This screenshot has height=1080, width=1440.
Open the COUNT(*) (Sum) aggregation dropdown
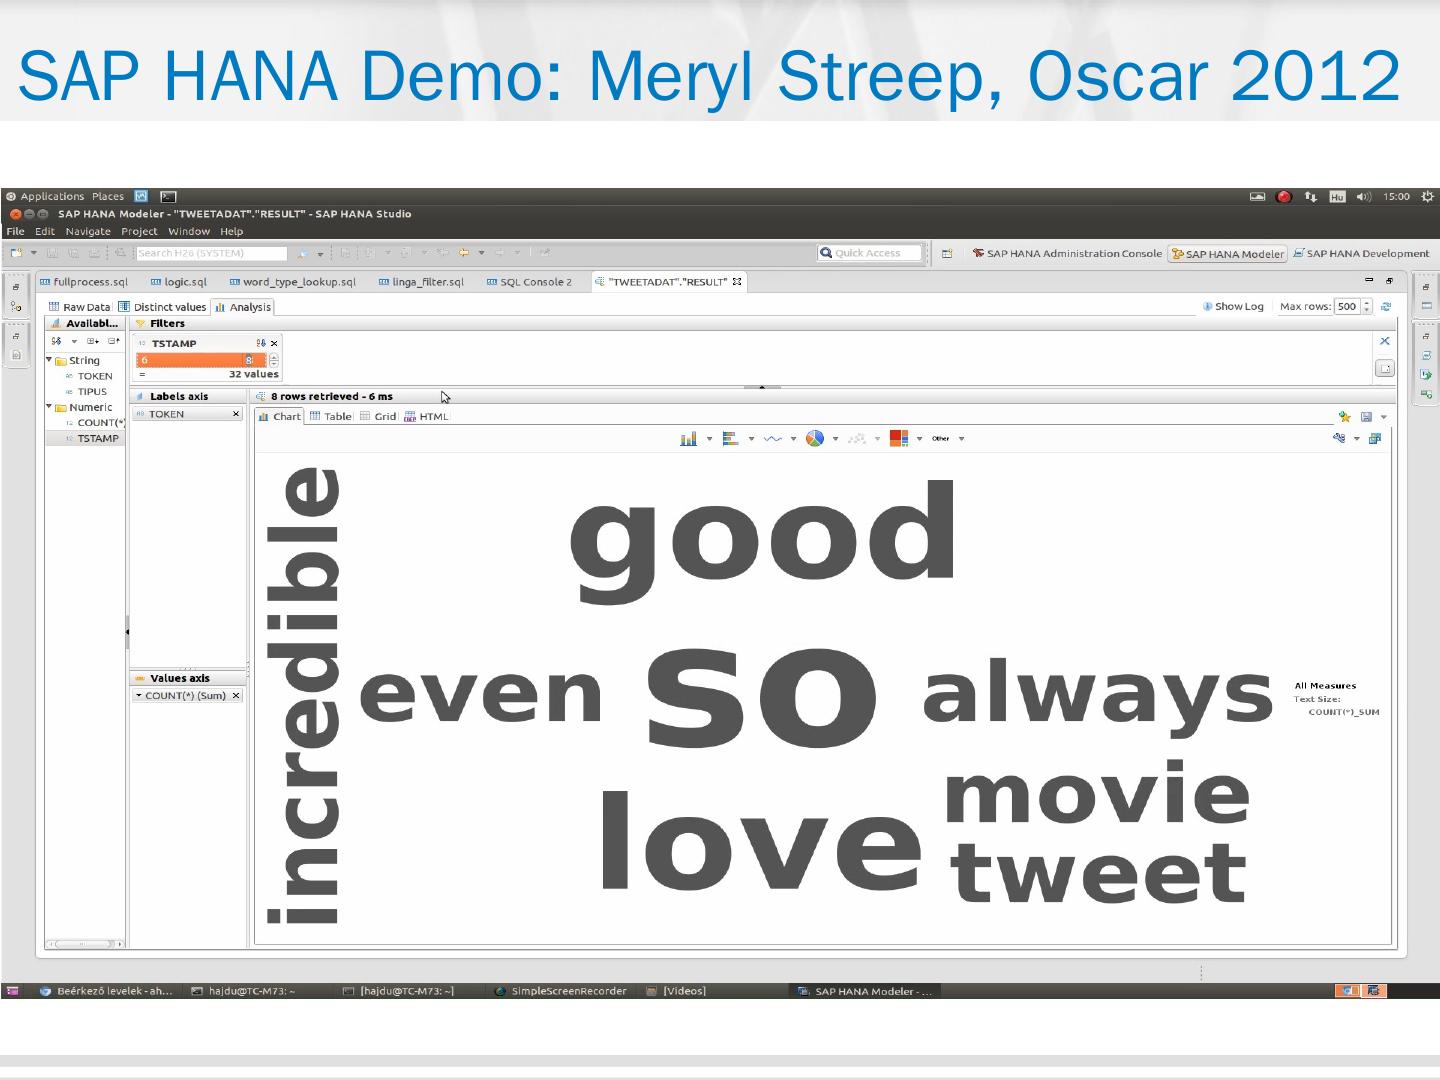[138, 696]
